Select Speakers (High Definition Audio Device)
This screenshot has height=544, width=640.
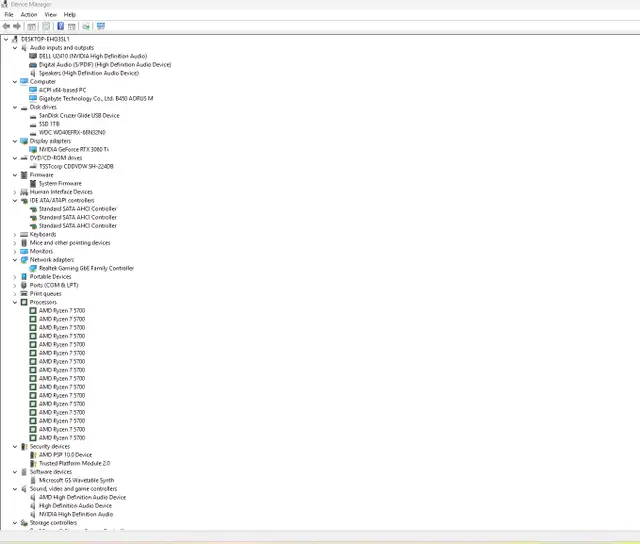click(89, 73)
